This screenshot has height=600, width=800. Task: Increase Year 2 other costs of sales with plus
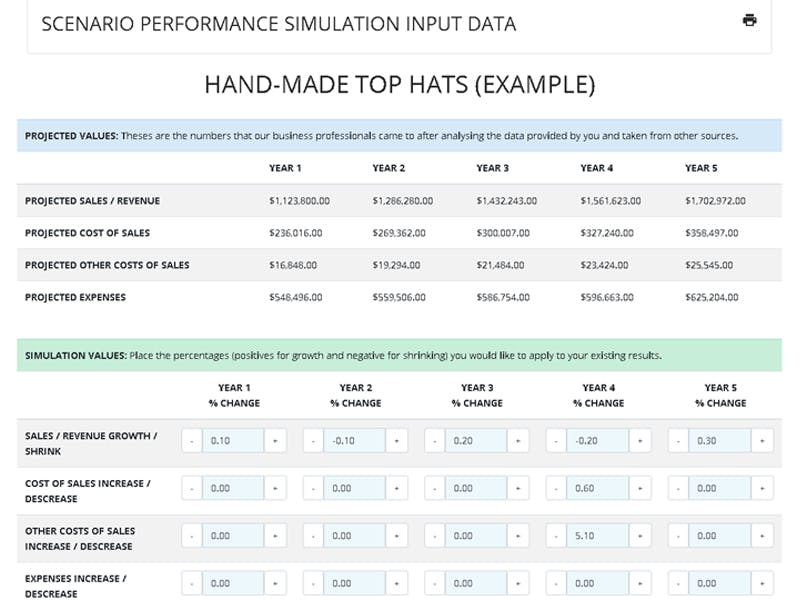tap(396, 536)
